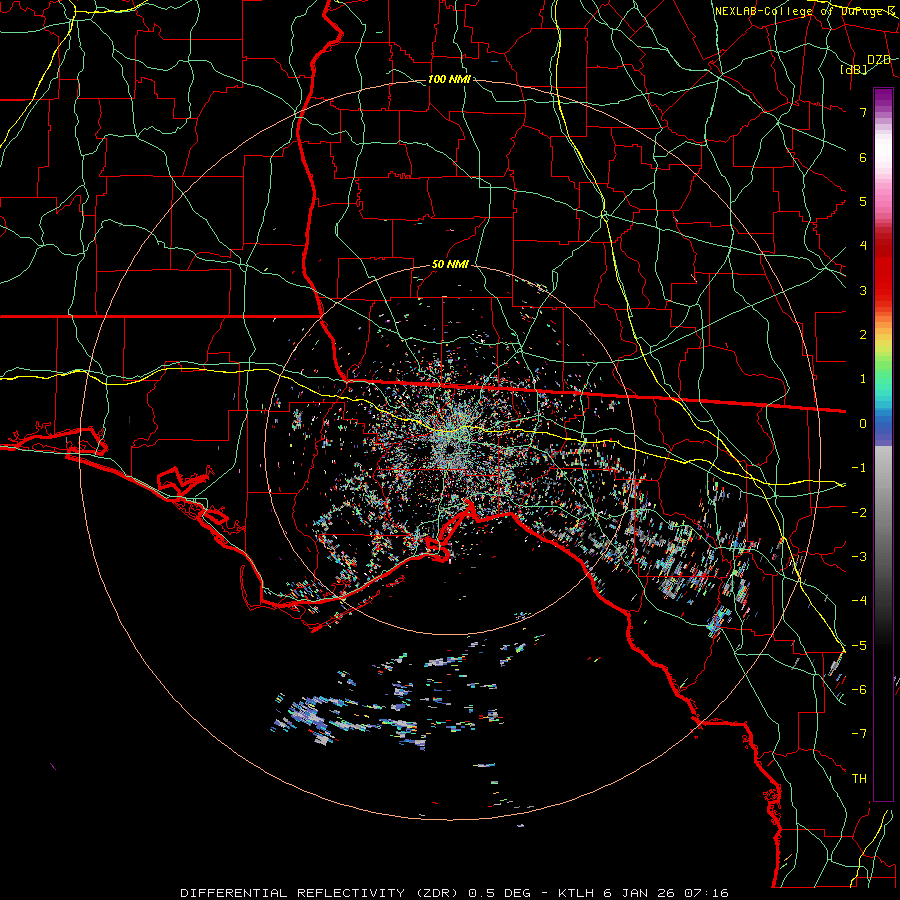Screen dimensions: 900x900
Task: Click the 100 NMI range ring label
Action: pos(449,79)
